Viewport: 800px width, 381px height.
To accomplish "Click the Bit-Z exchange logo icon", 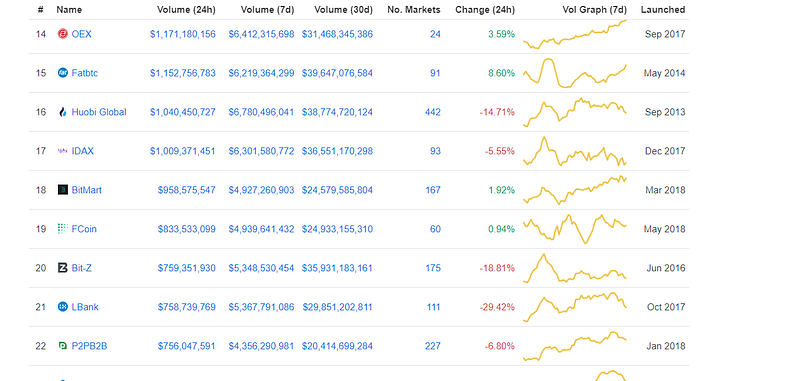I will point(63,268).
